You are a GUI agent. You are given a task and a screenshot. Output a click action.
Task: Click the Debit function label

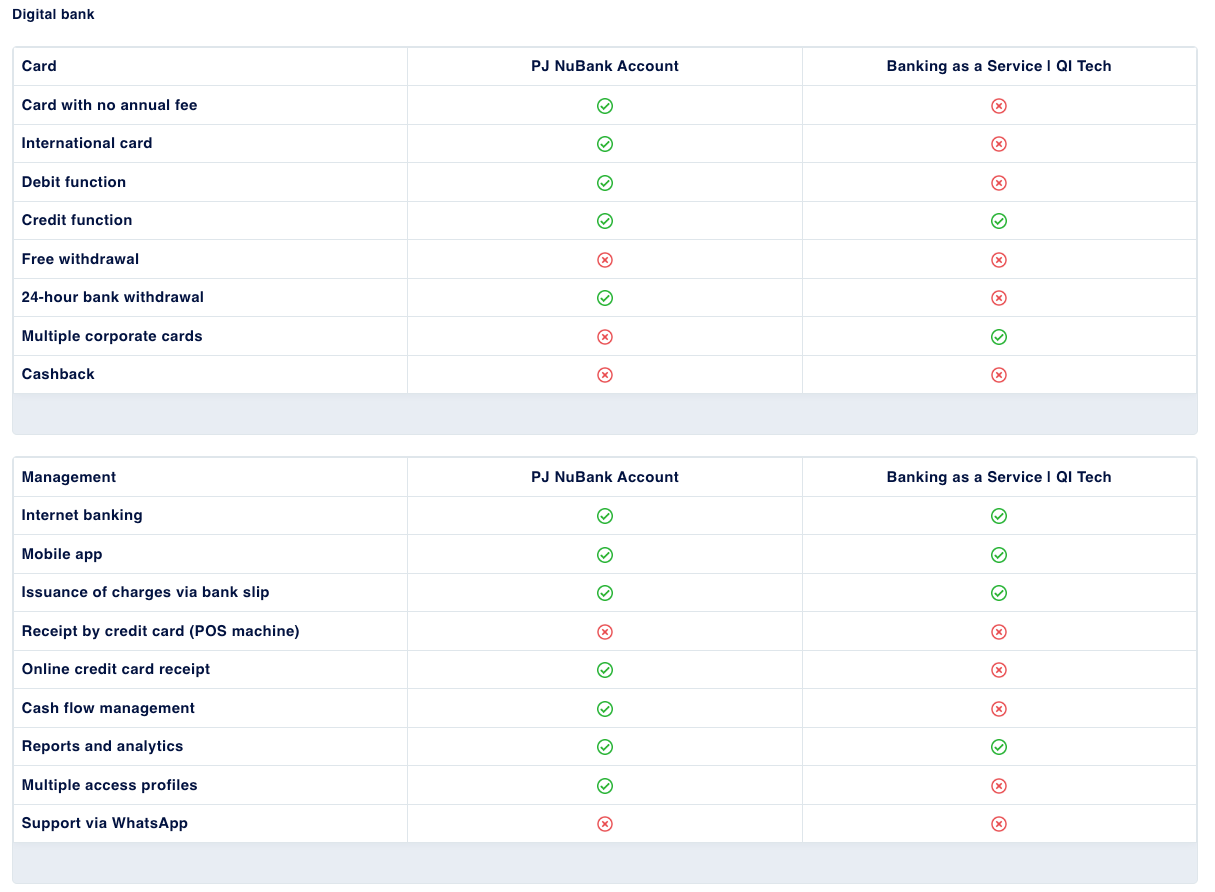pyautogui.click(x=74, y=182)
